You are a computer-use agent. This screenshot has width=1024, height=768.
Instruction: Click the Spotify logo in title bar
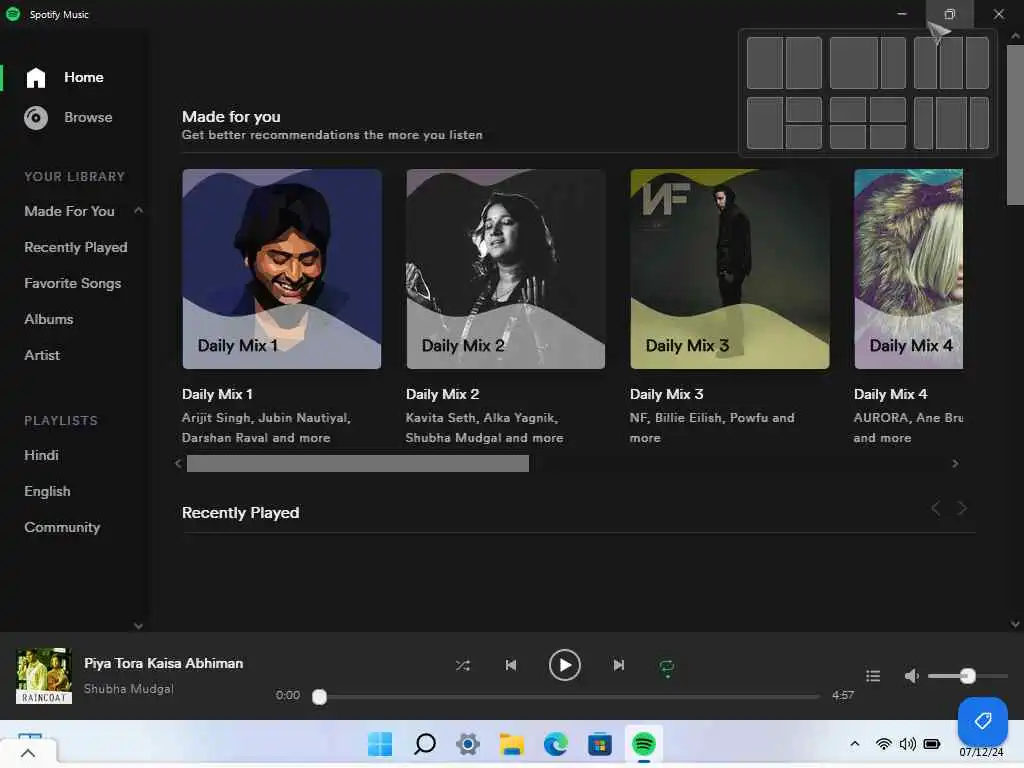(12, 14)
